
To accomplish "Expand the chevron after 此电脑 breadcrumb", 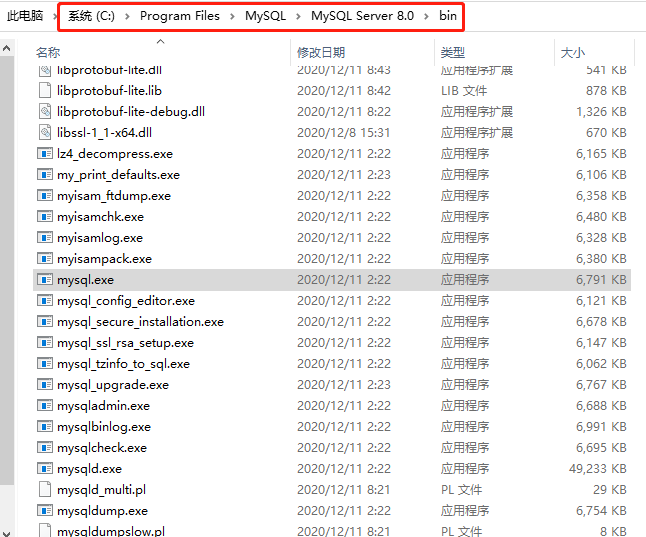I will 54,16.
